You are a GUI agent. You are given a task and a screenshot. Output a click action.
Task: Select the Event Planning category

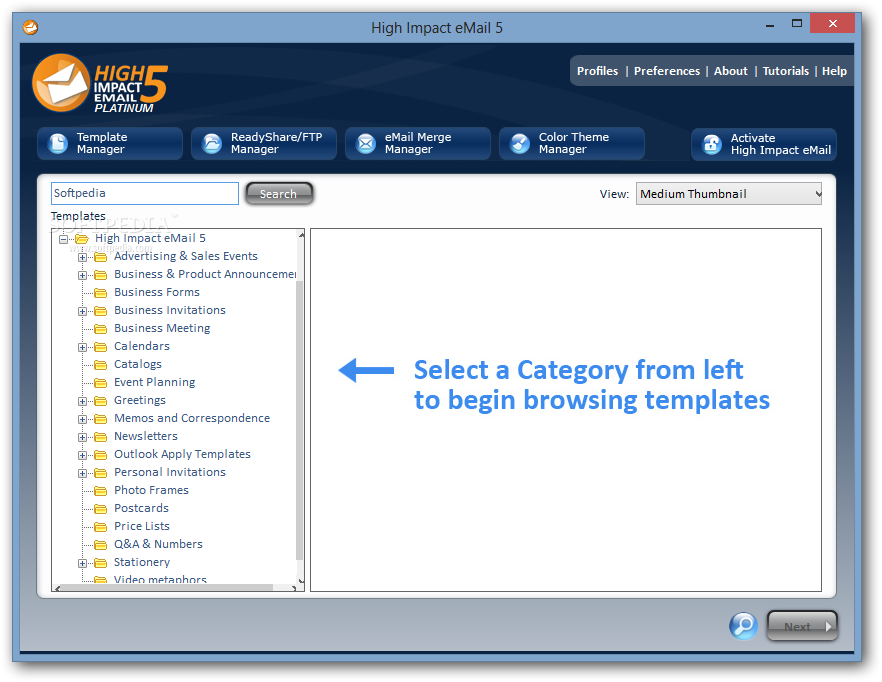[x=155, y=382]
